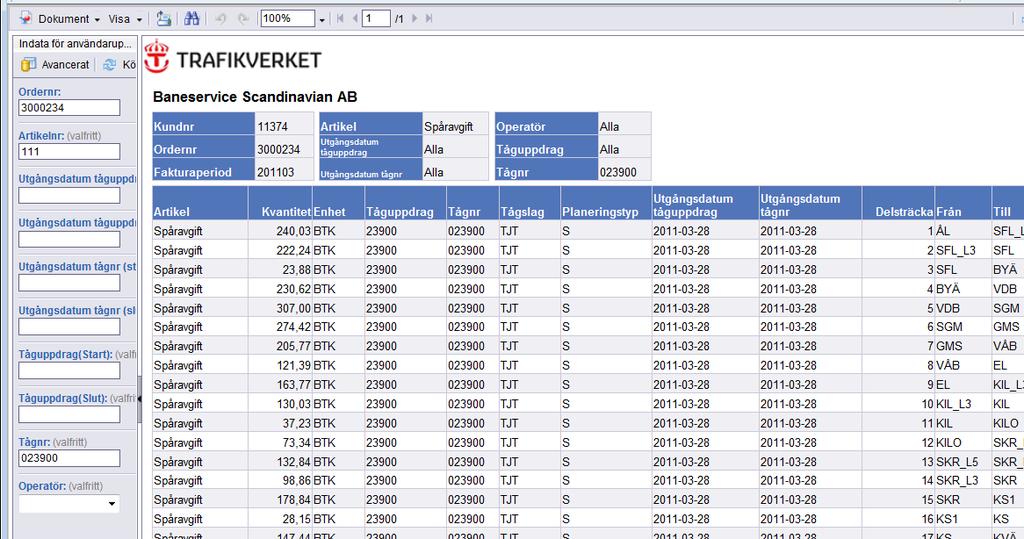
Task: Click the undo arrow icon
Action: click(221, 19)
